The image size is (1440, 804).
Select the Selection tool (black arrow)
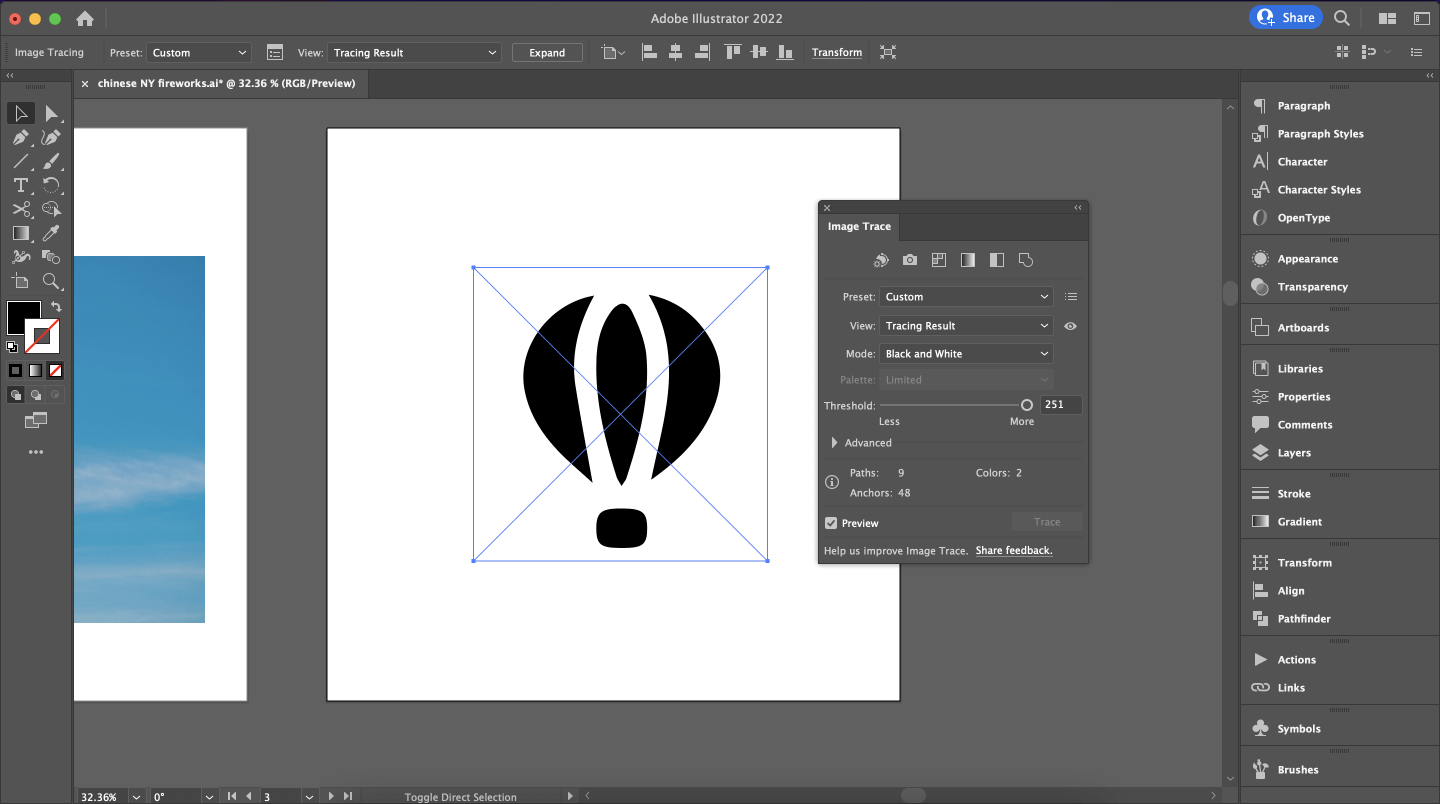pos(21,114)
